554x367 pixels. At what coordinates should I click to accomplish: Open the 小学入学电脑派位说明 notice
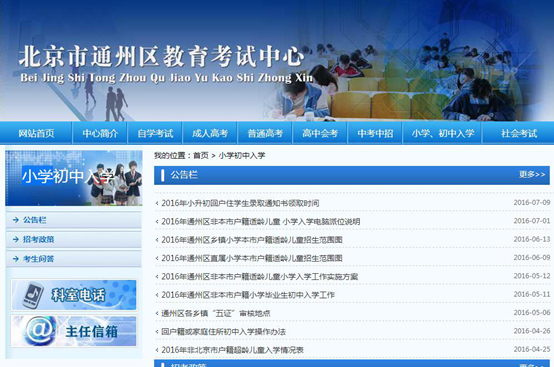coord(261,221)
